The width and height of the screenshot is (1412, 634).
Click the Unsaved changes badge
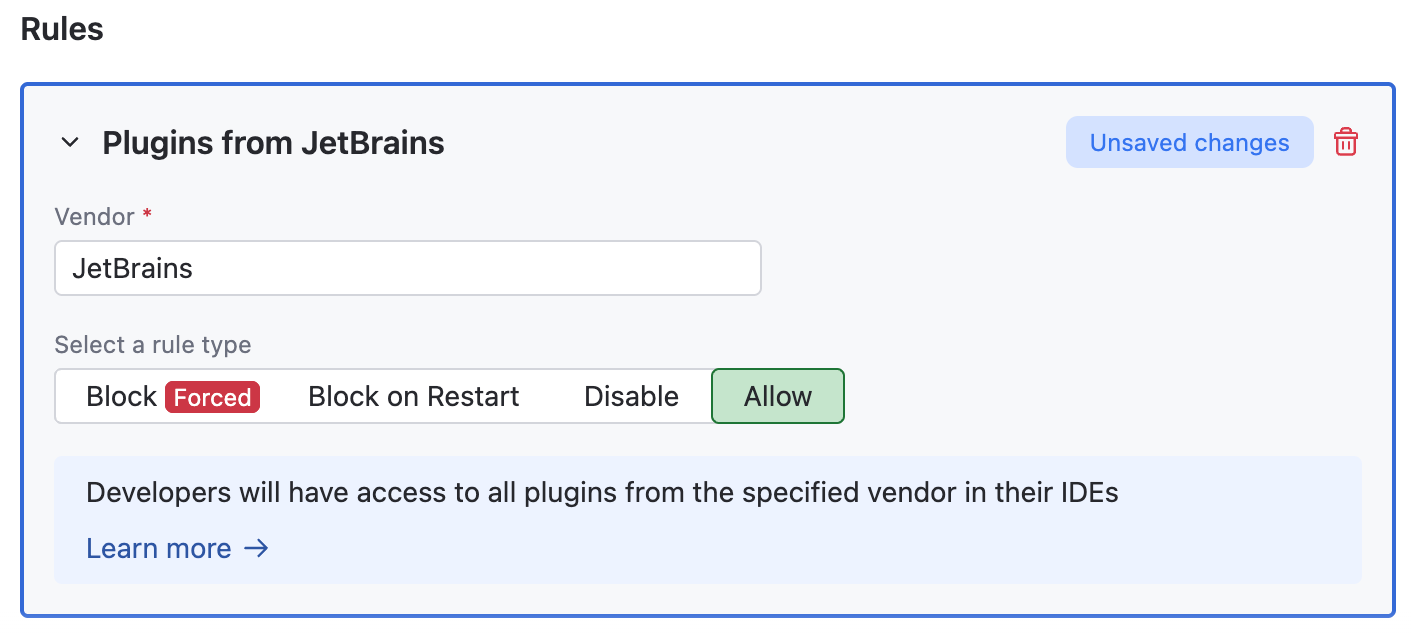[x=1189, y=142]
